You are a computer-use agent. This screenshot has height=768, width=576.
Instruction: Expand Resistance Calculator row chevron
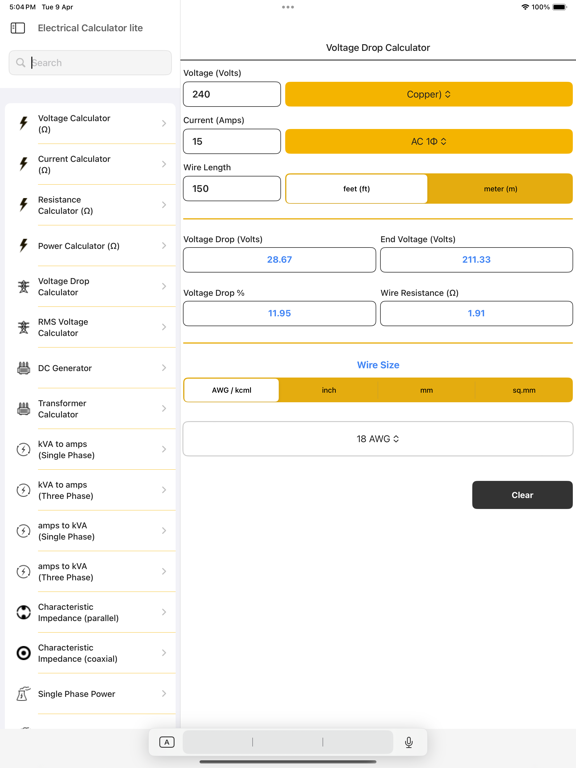(x=164, y=205)
